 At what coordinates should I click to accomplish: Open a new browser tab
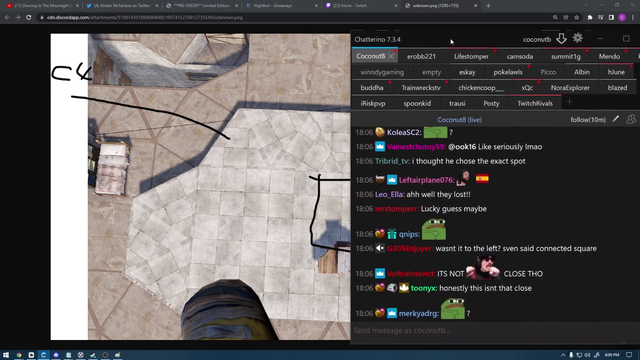tap(488, 6)
